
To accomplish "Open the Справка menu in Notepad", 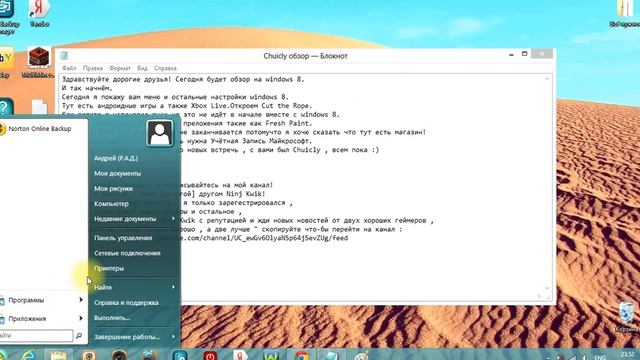I will pos(165,68).
